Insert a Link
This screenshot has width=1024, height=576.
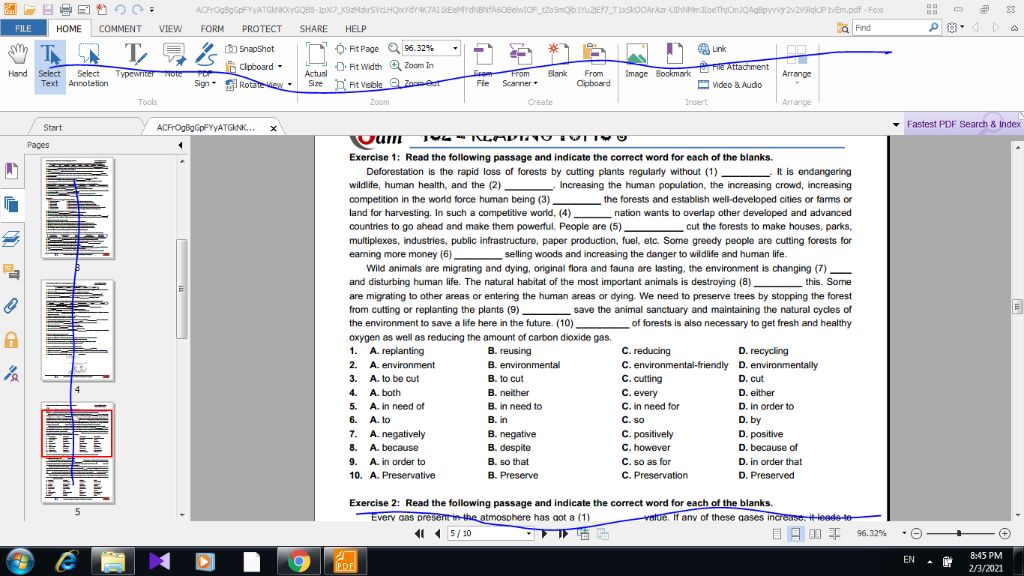pos(712,49)
